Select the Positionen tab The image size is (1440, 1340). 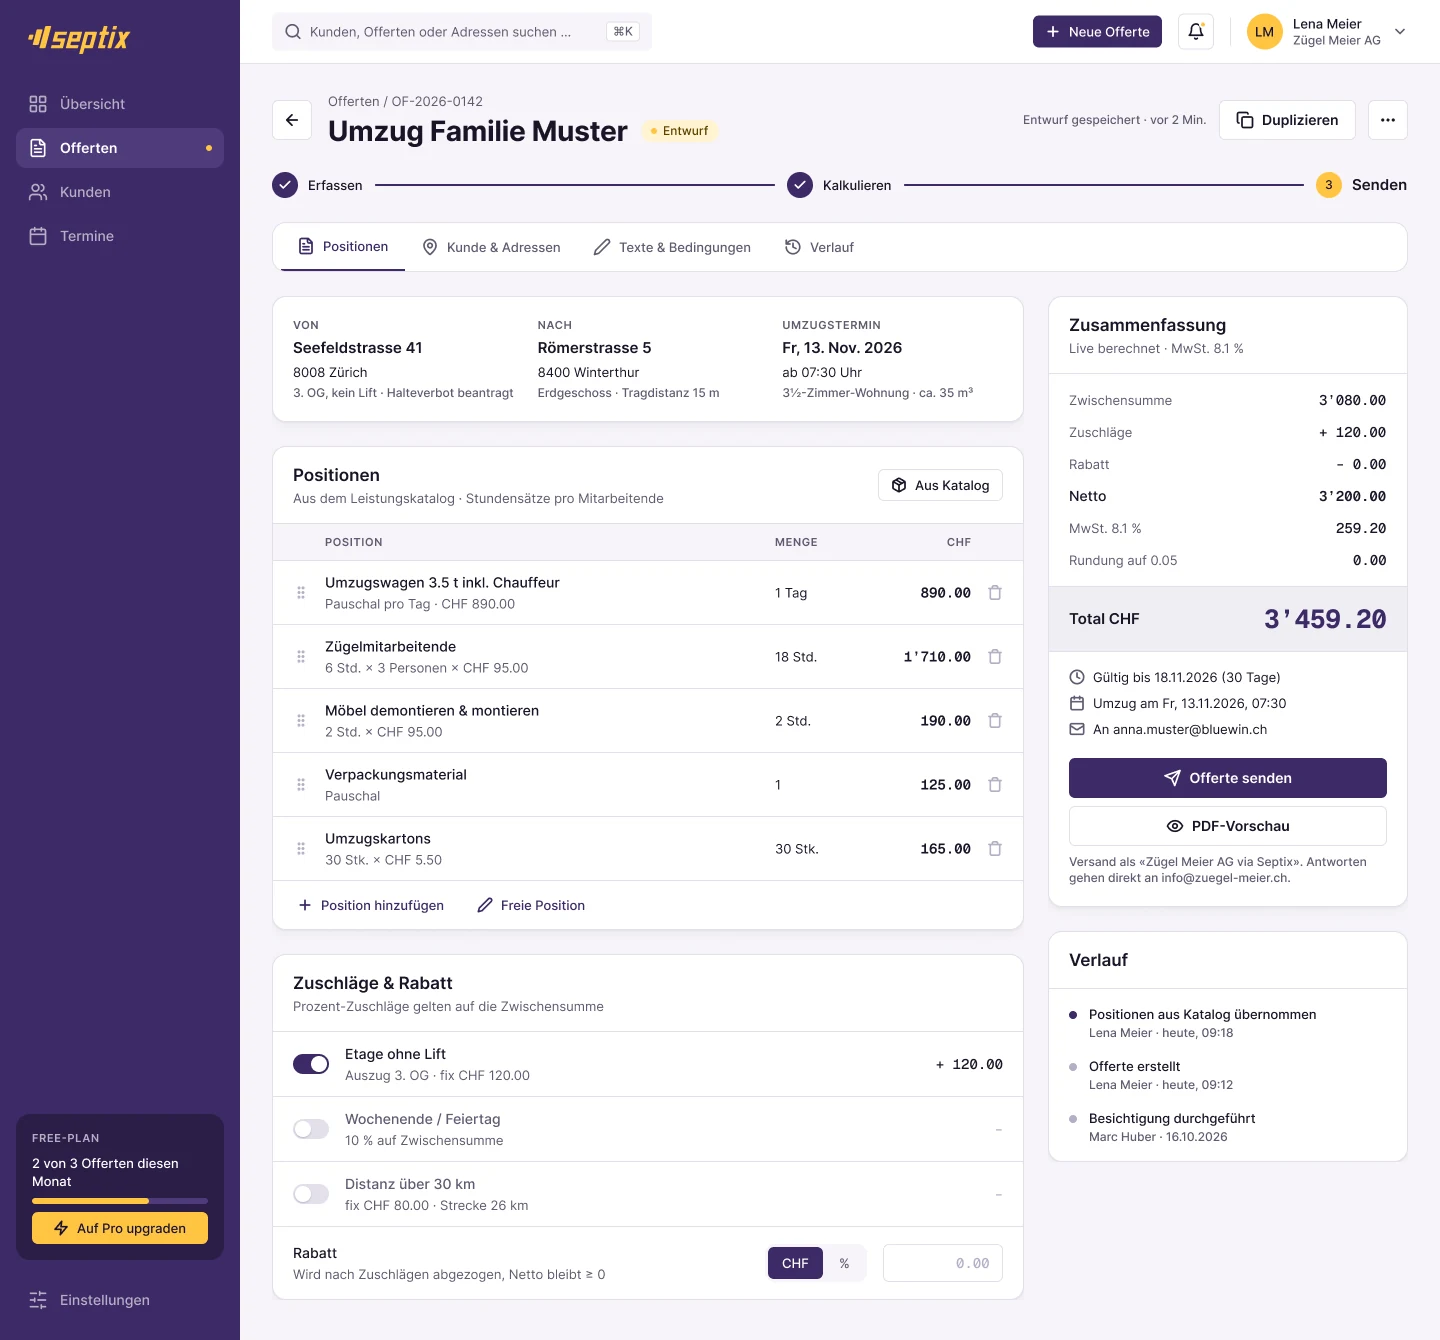pyautogui.click(x=343, y=247)
